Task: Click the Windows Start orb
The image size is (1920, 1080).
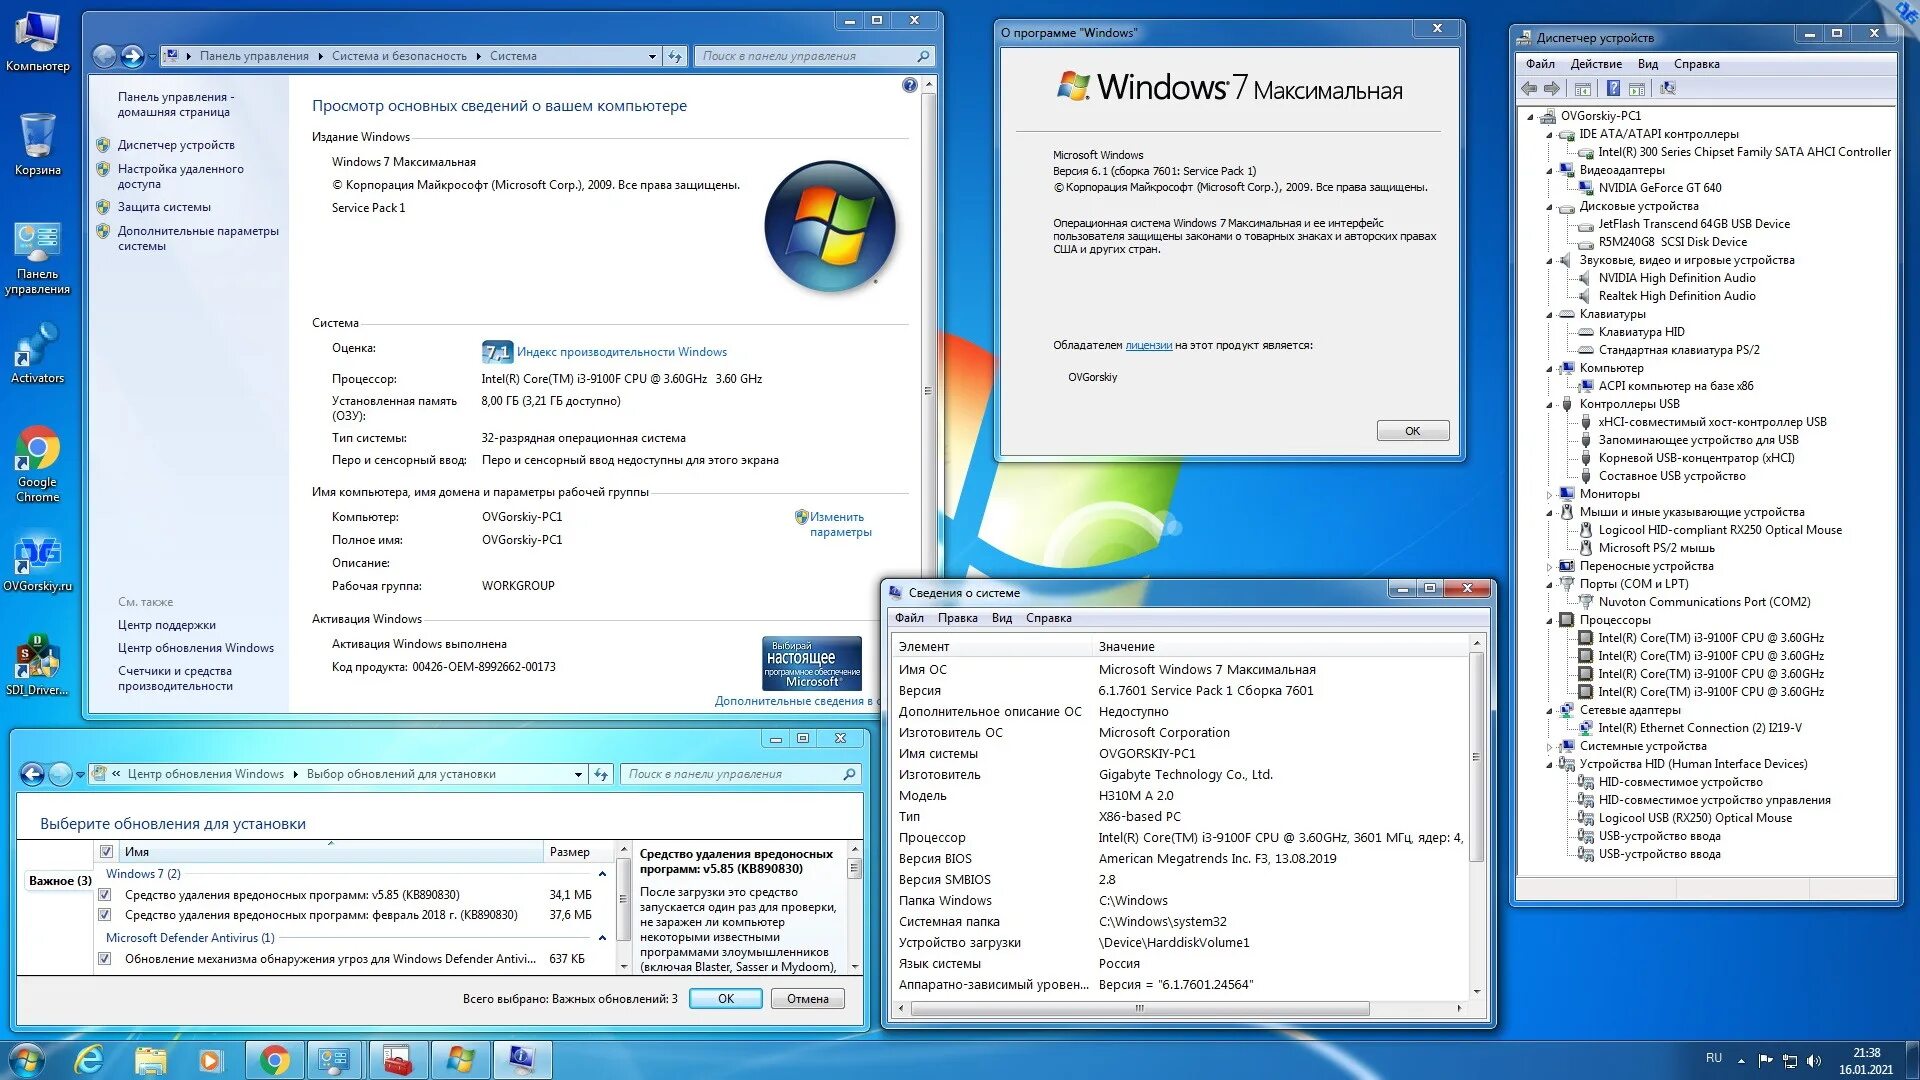Action: coord(27,1060)
